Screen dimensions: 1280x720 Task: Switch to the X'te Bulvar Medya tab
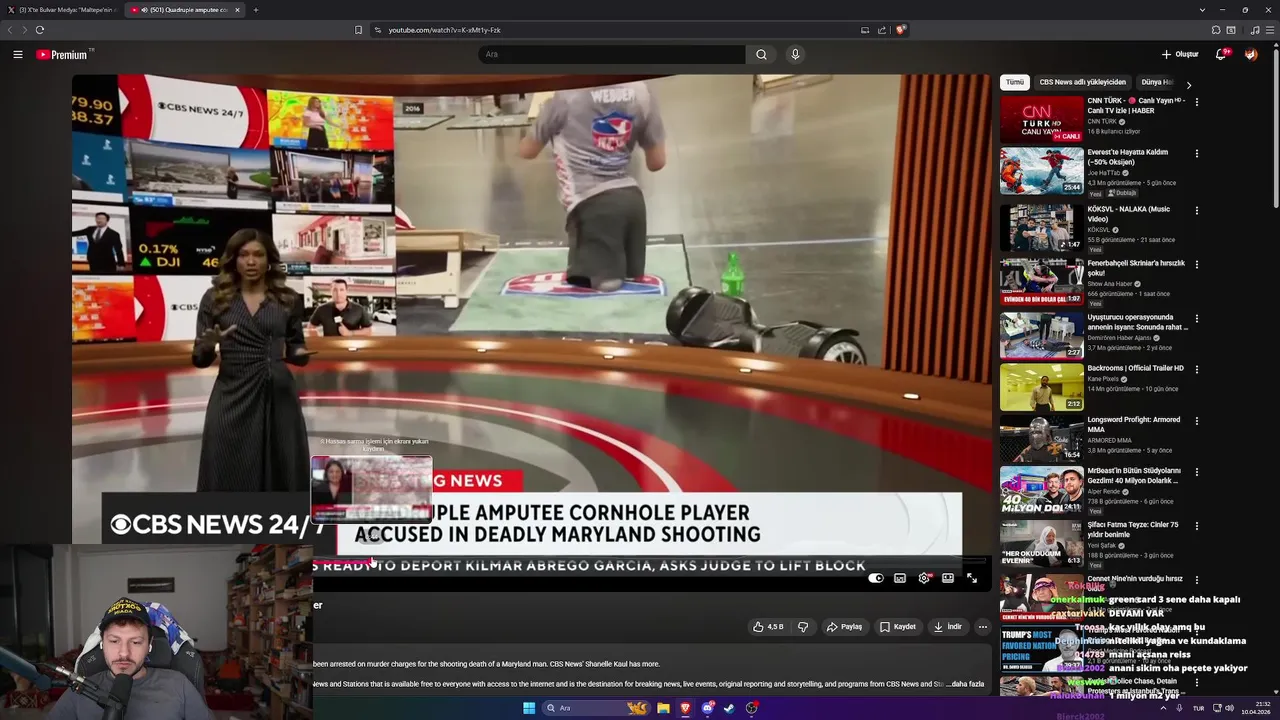pos(62,10)
